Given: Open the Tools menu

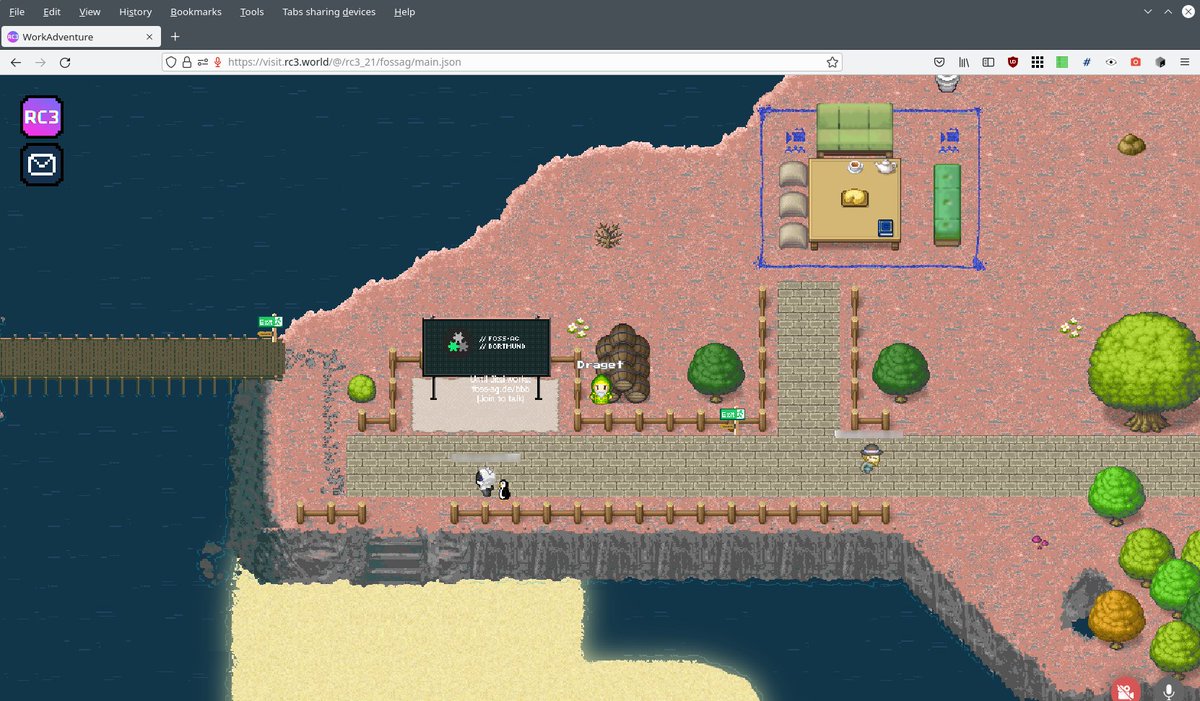Looking at the screenshot, I should (252, 12).
